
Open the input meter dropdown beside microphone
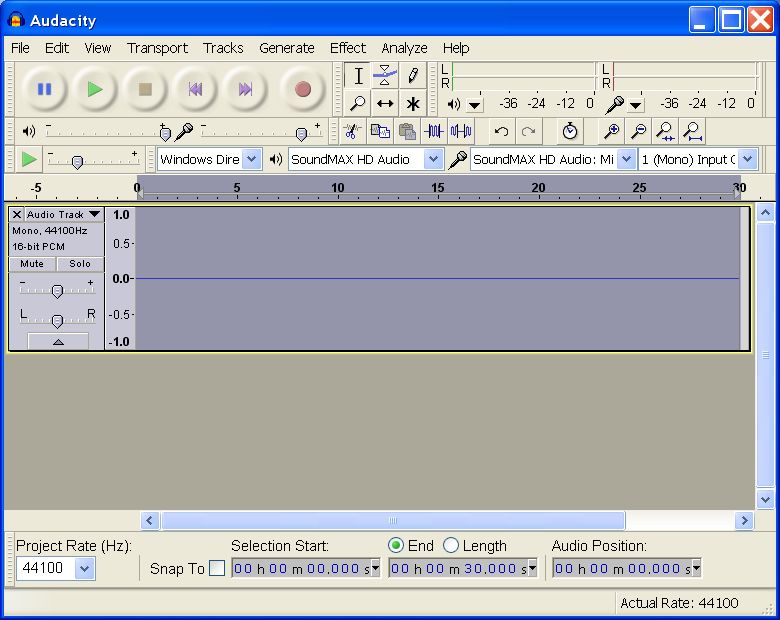coord(635,105)
